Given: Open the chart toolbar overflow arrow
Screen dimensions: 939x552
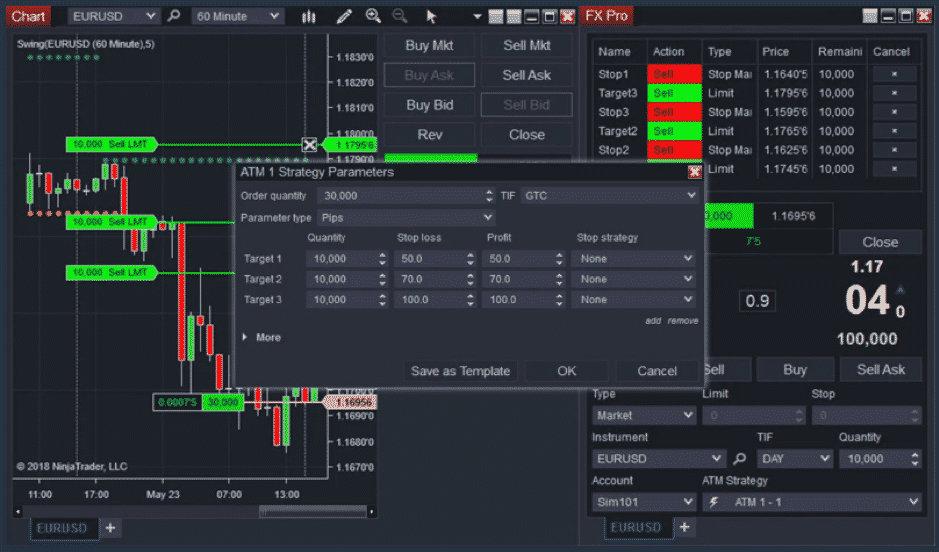Looking at the screenshot, I should (477, 16).
